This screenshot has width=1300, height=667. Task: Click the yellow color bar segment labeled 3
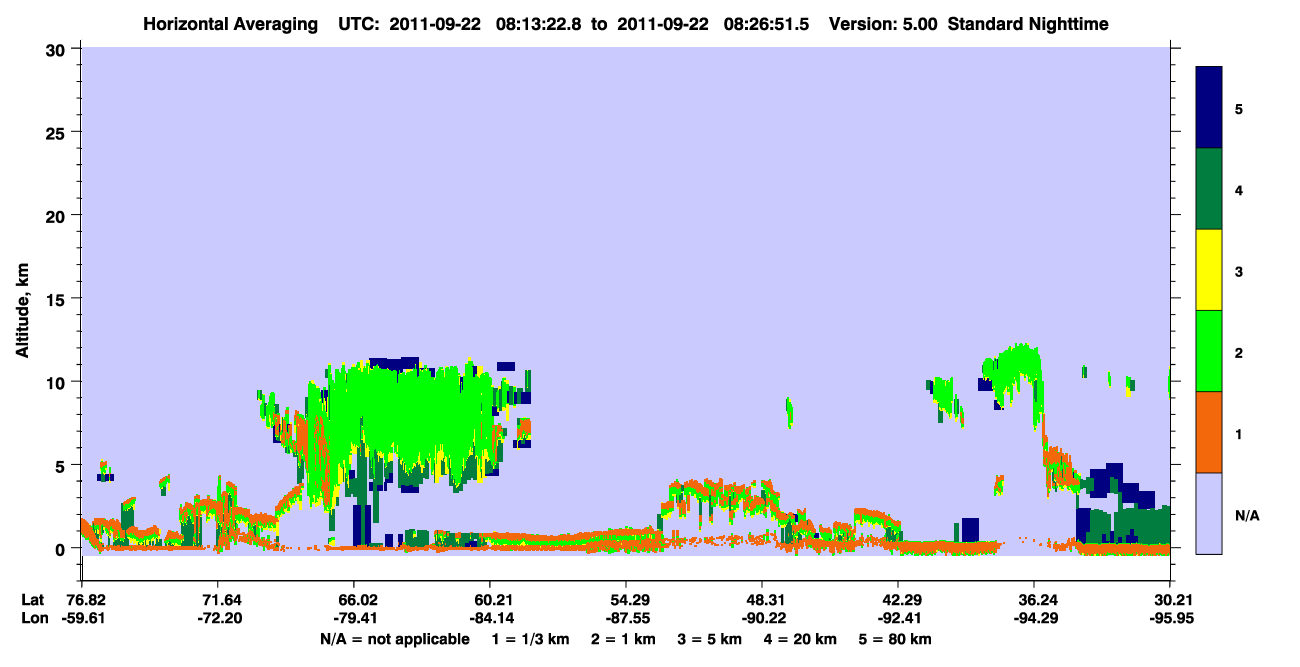coord(1209,270)
